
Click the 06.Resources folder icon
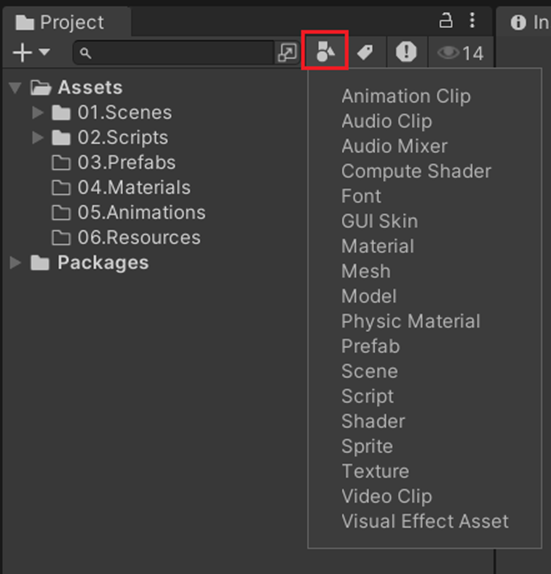pyautogui.click(x=61, y=238)
